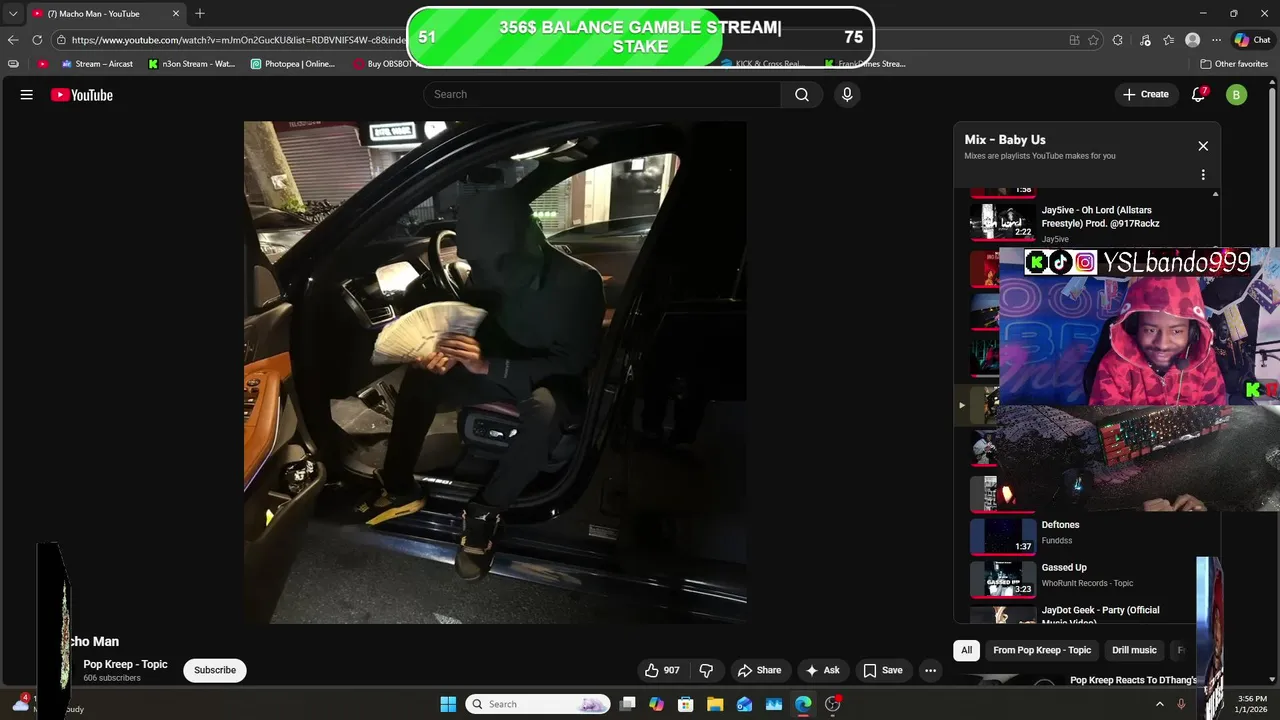Subscribe to Pop Kreep - Topic

pyautogui.click(x=215, y=670)
